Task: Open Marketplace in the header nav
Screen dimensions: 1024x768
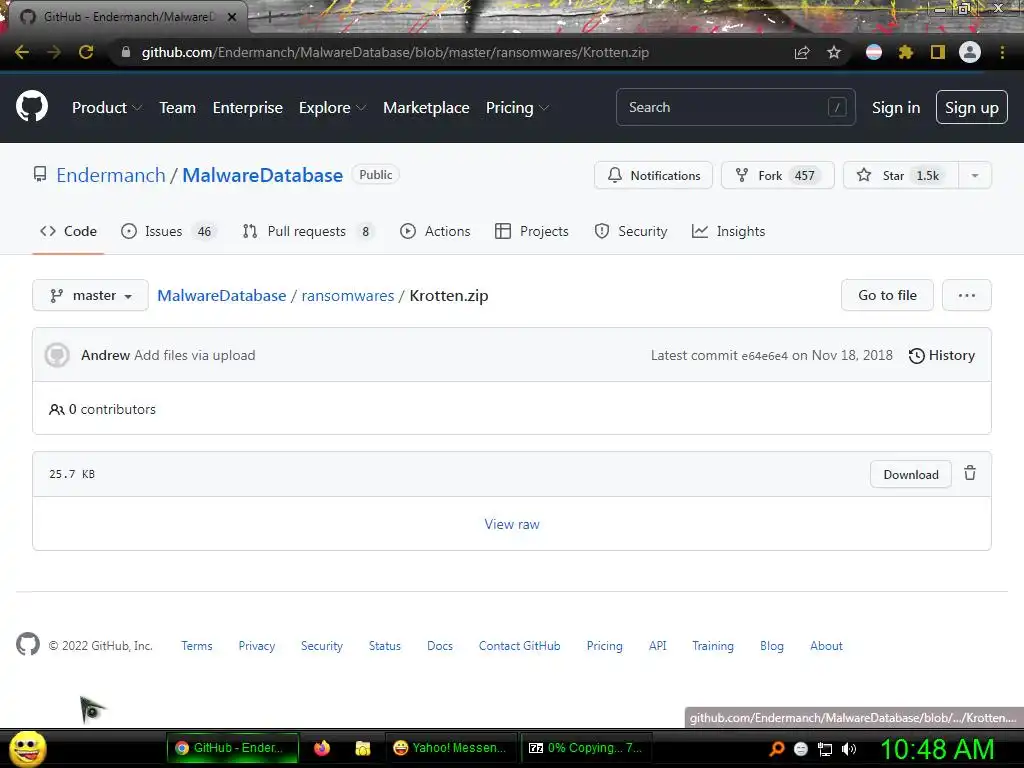Action: tap(426, 108)
